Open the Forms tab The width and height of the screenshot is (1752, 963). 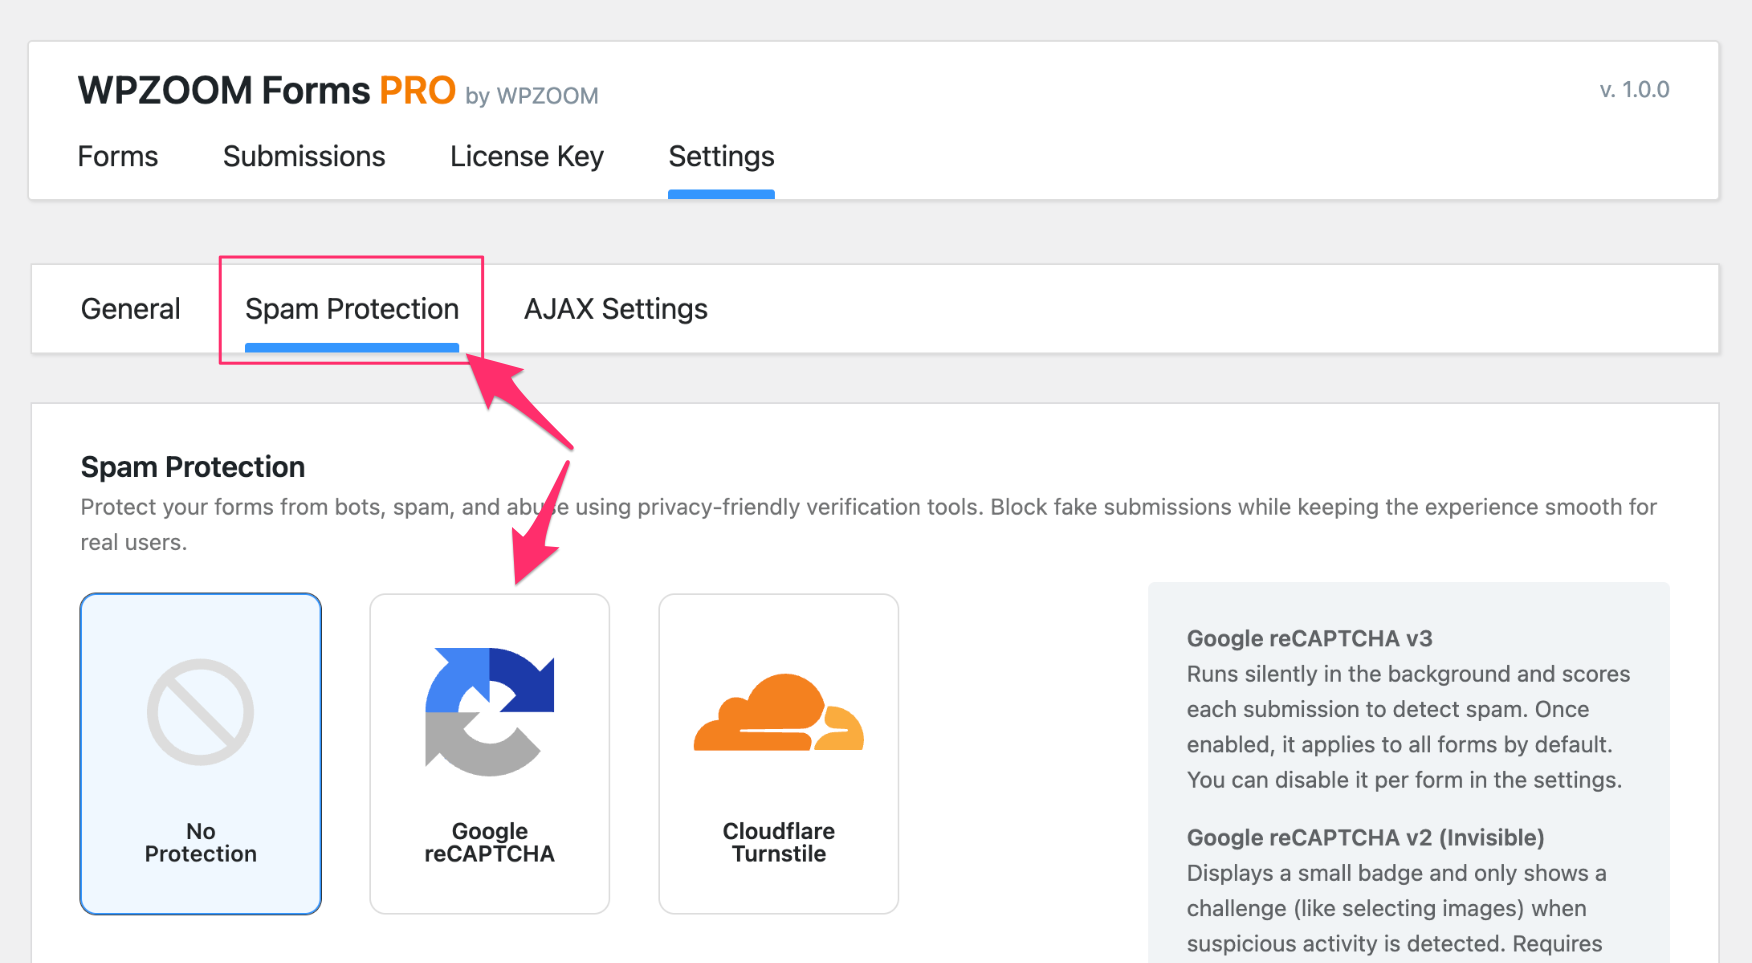point(118,157)
